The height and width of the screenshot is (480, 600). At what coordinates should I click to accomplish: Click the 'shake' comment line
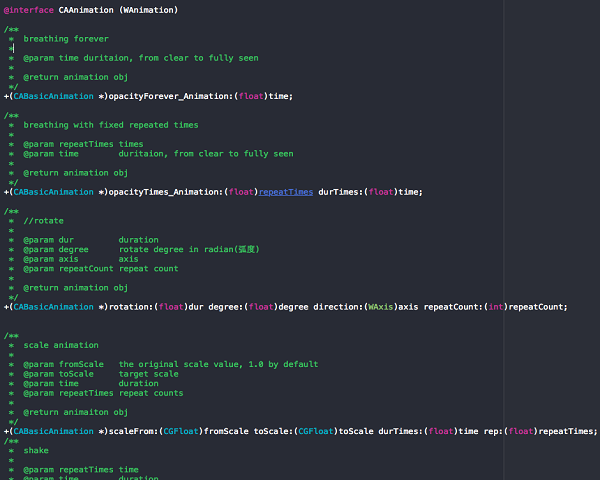(x=36, y=450)
